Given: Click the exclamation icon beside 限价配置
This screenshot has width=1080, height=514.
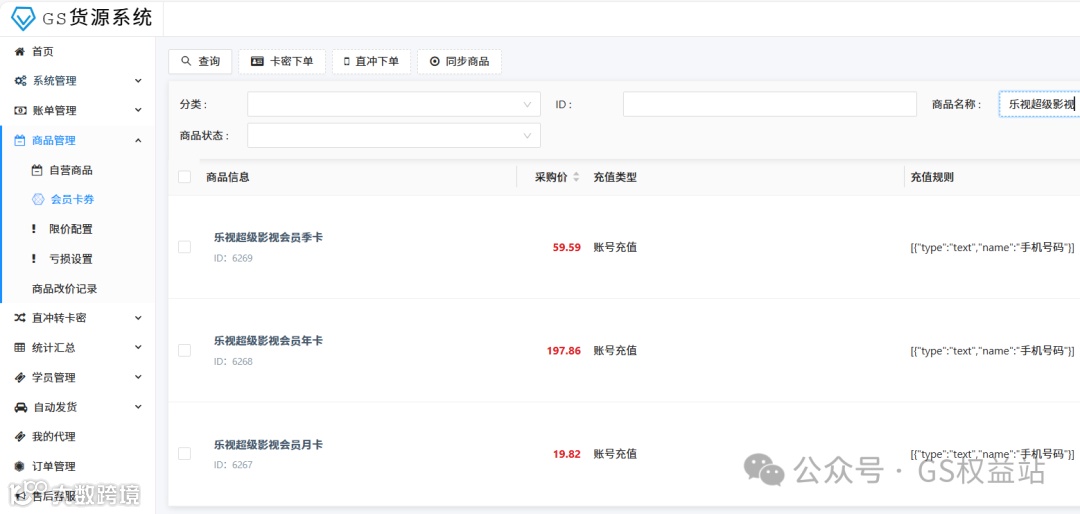Looking at the screenshot, I should 34,229.
